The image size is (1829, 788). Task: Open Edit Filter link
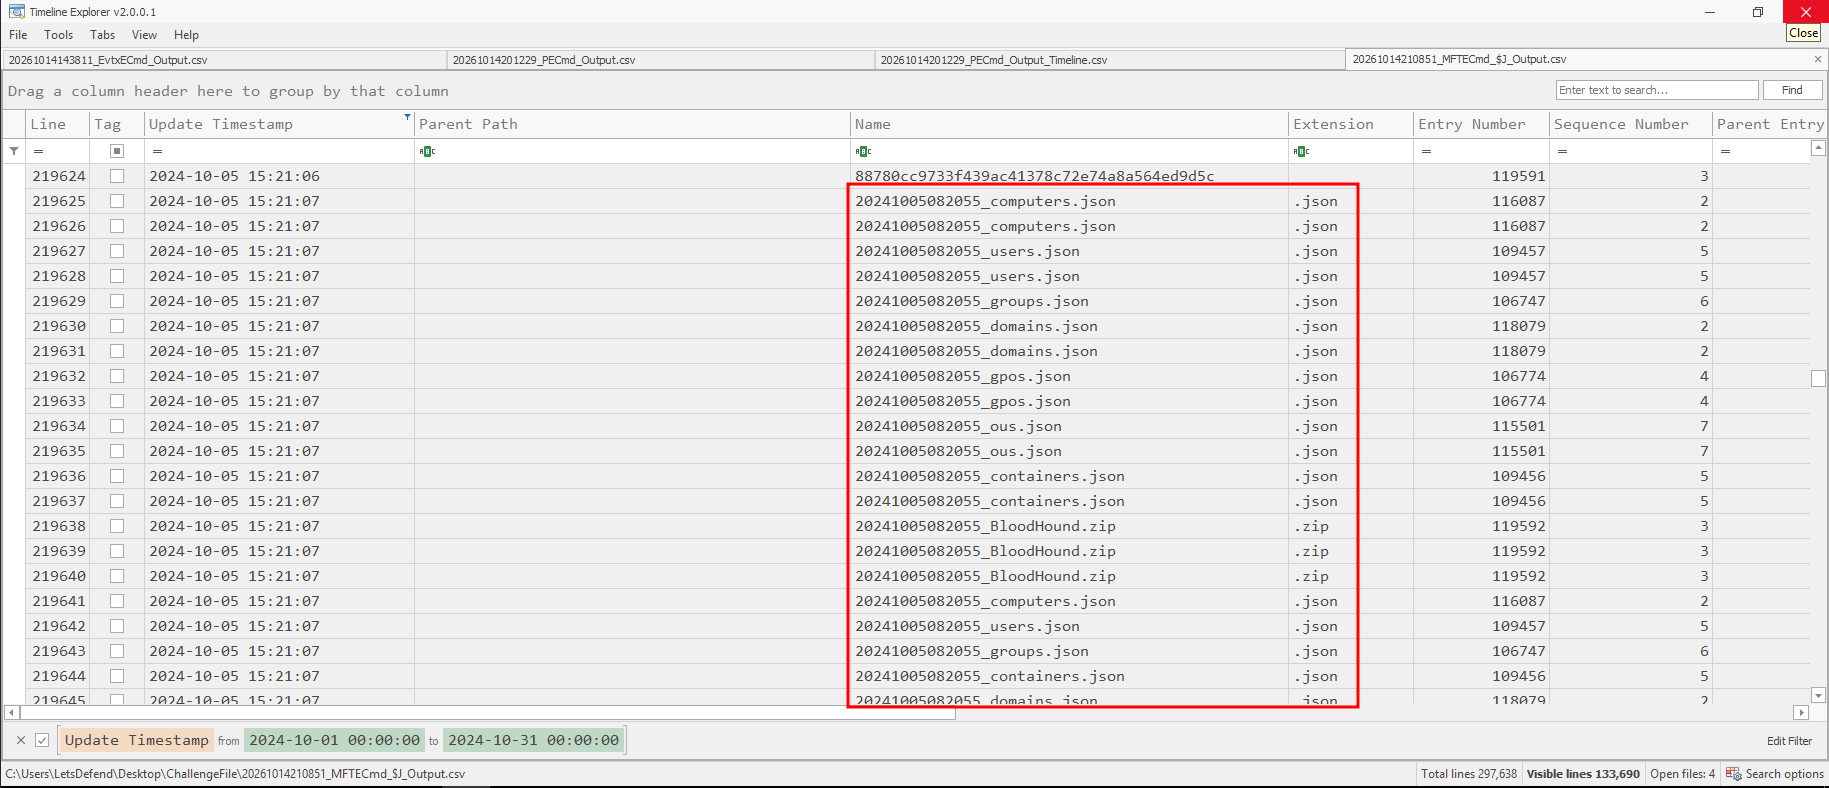click(1789, 741)
